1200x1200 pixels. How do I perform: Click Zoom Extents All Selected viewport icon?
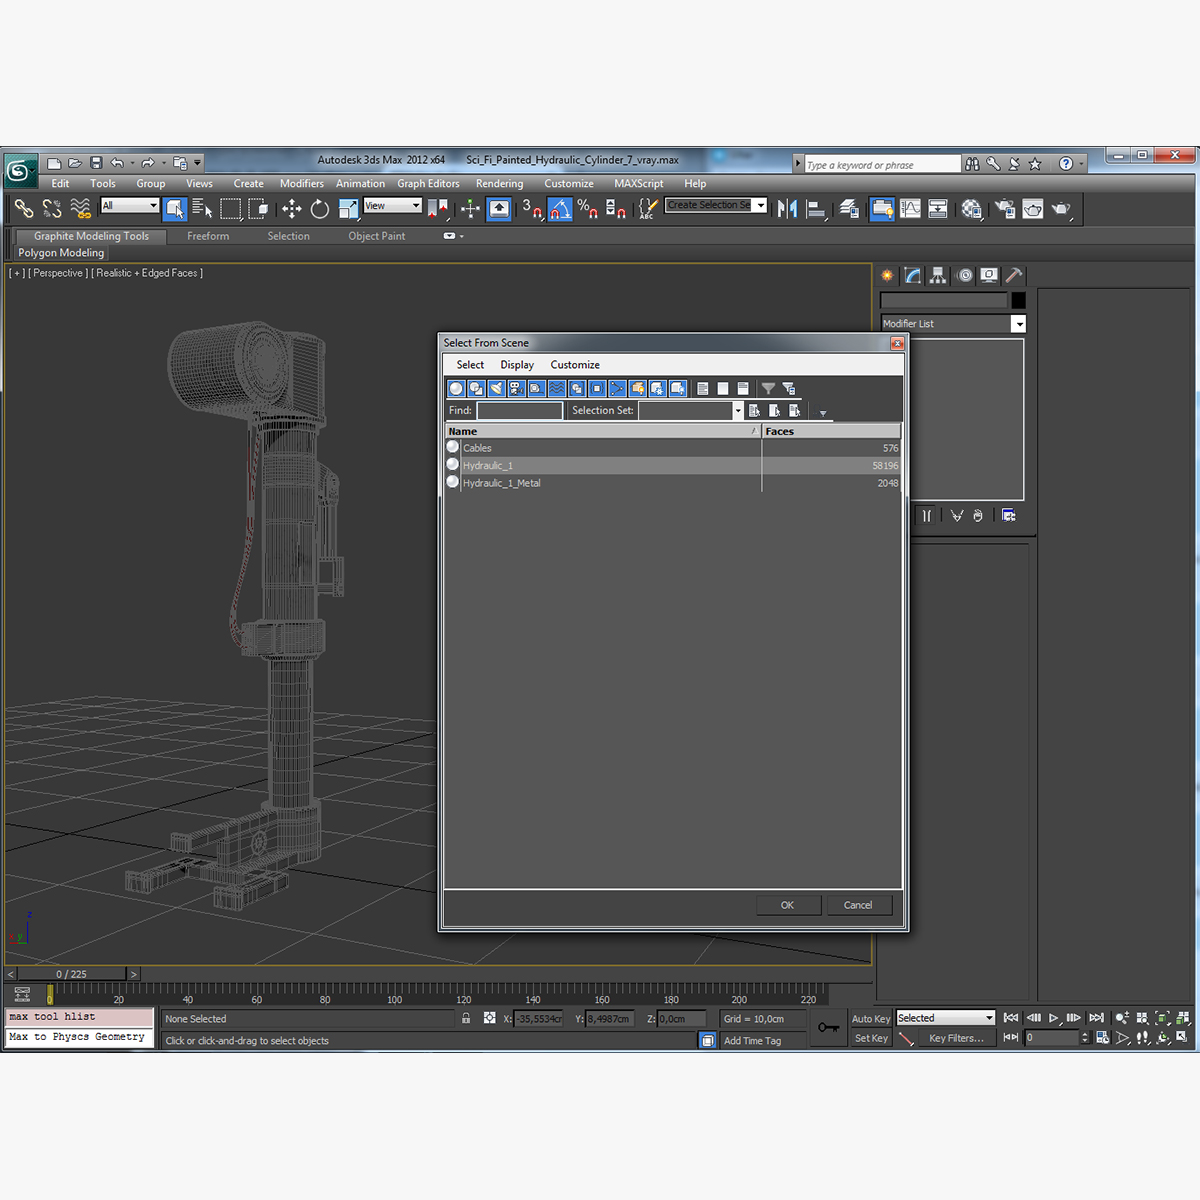pyautogui.click(x=1183, y=1018)
